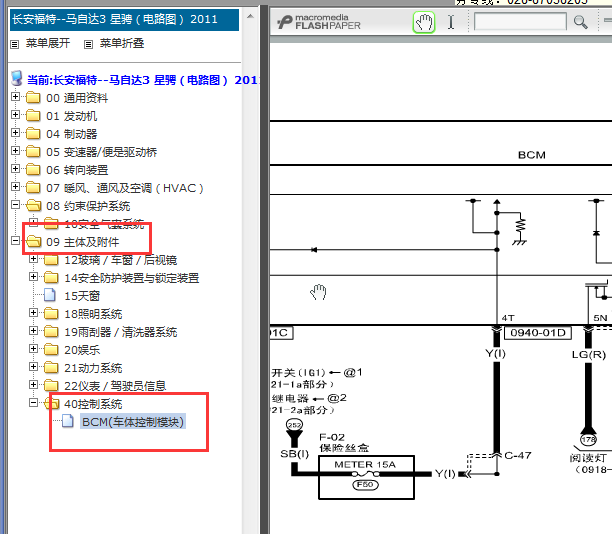This screenshot has width=612, height=534.
Task: Click the Macromedia FlashPaper logo
Action: pos(319,22)
